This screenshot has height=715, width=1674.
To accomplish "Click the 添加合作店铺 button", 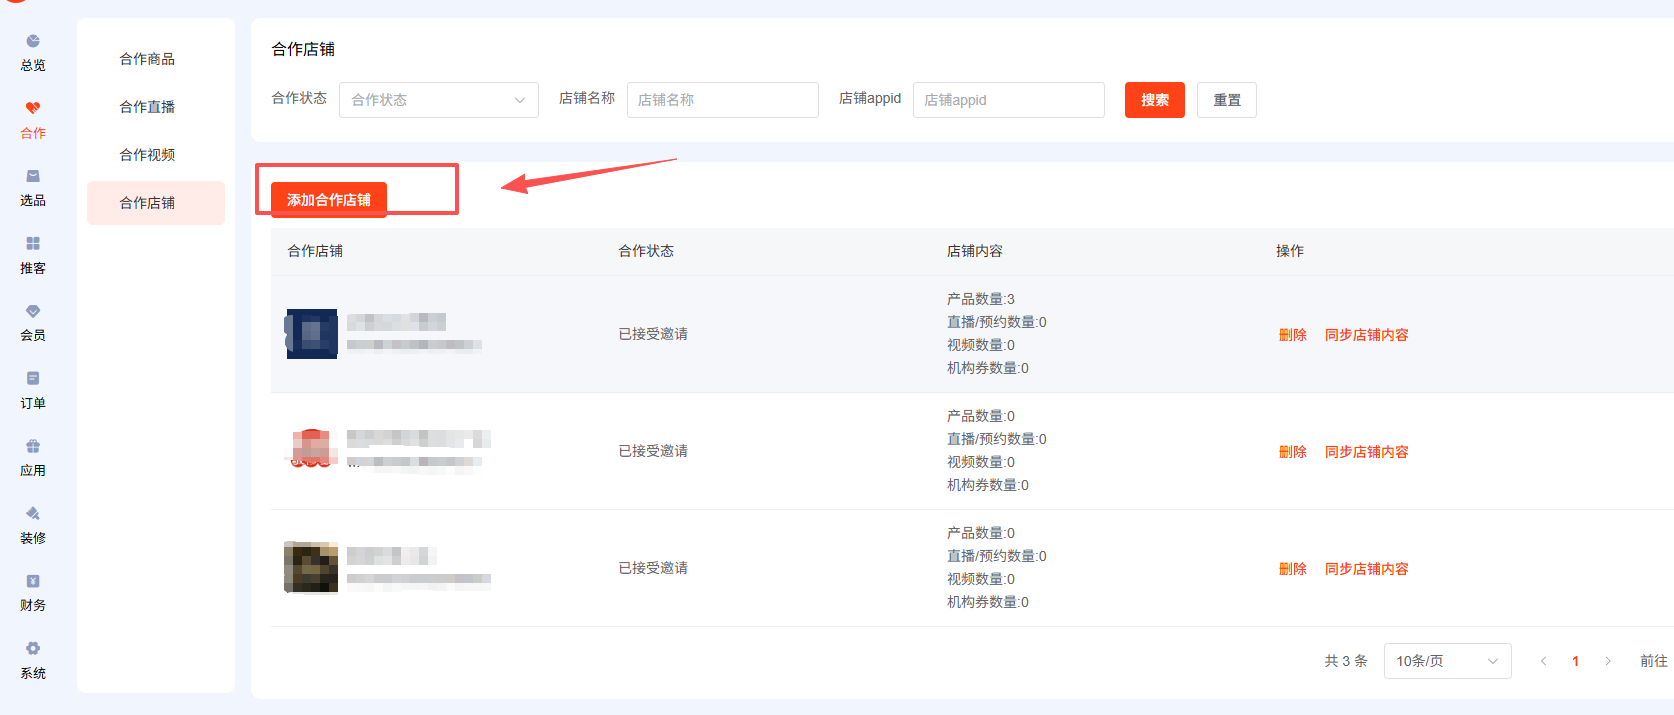I will click(x=328, y=200).
